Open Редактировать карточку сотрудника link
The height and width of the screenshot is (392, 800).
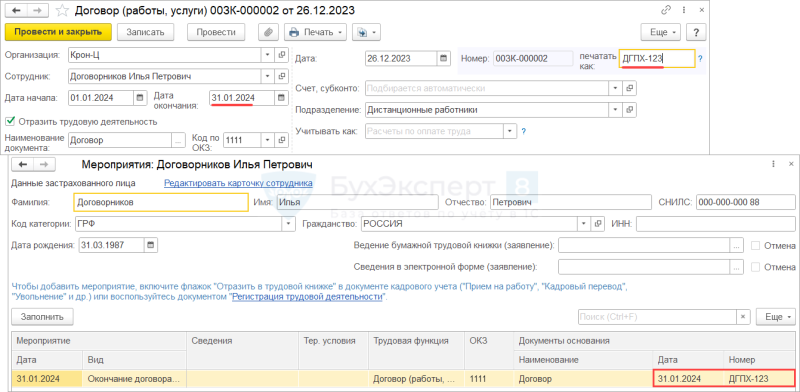[238, 183]
